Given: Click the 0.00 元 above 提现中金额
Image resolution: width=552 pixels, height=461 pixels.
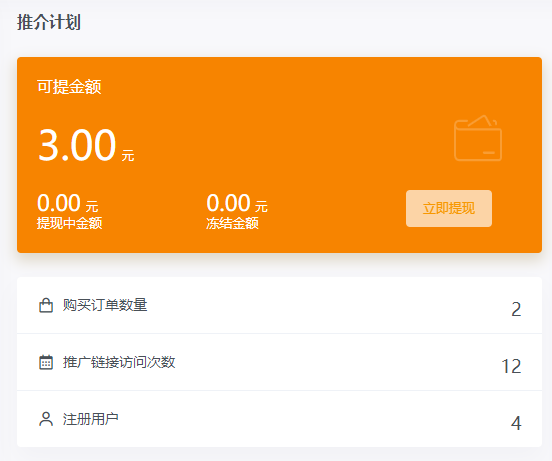Looking at the screenshot, I should (x=68, y=203).
